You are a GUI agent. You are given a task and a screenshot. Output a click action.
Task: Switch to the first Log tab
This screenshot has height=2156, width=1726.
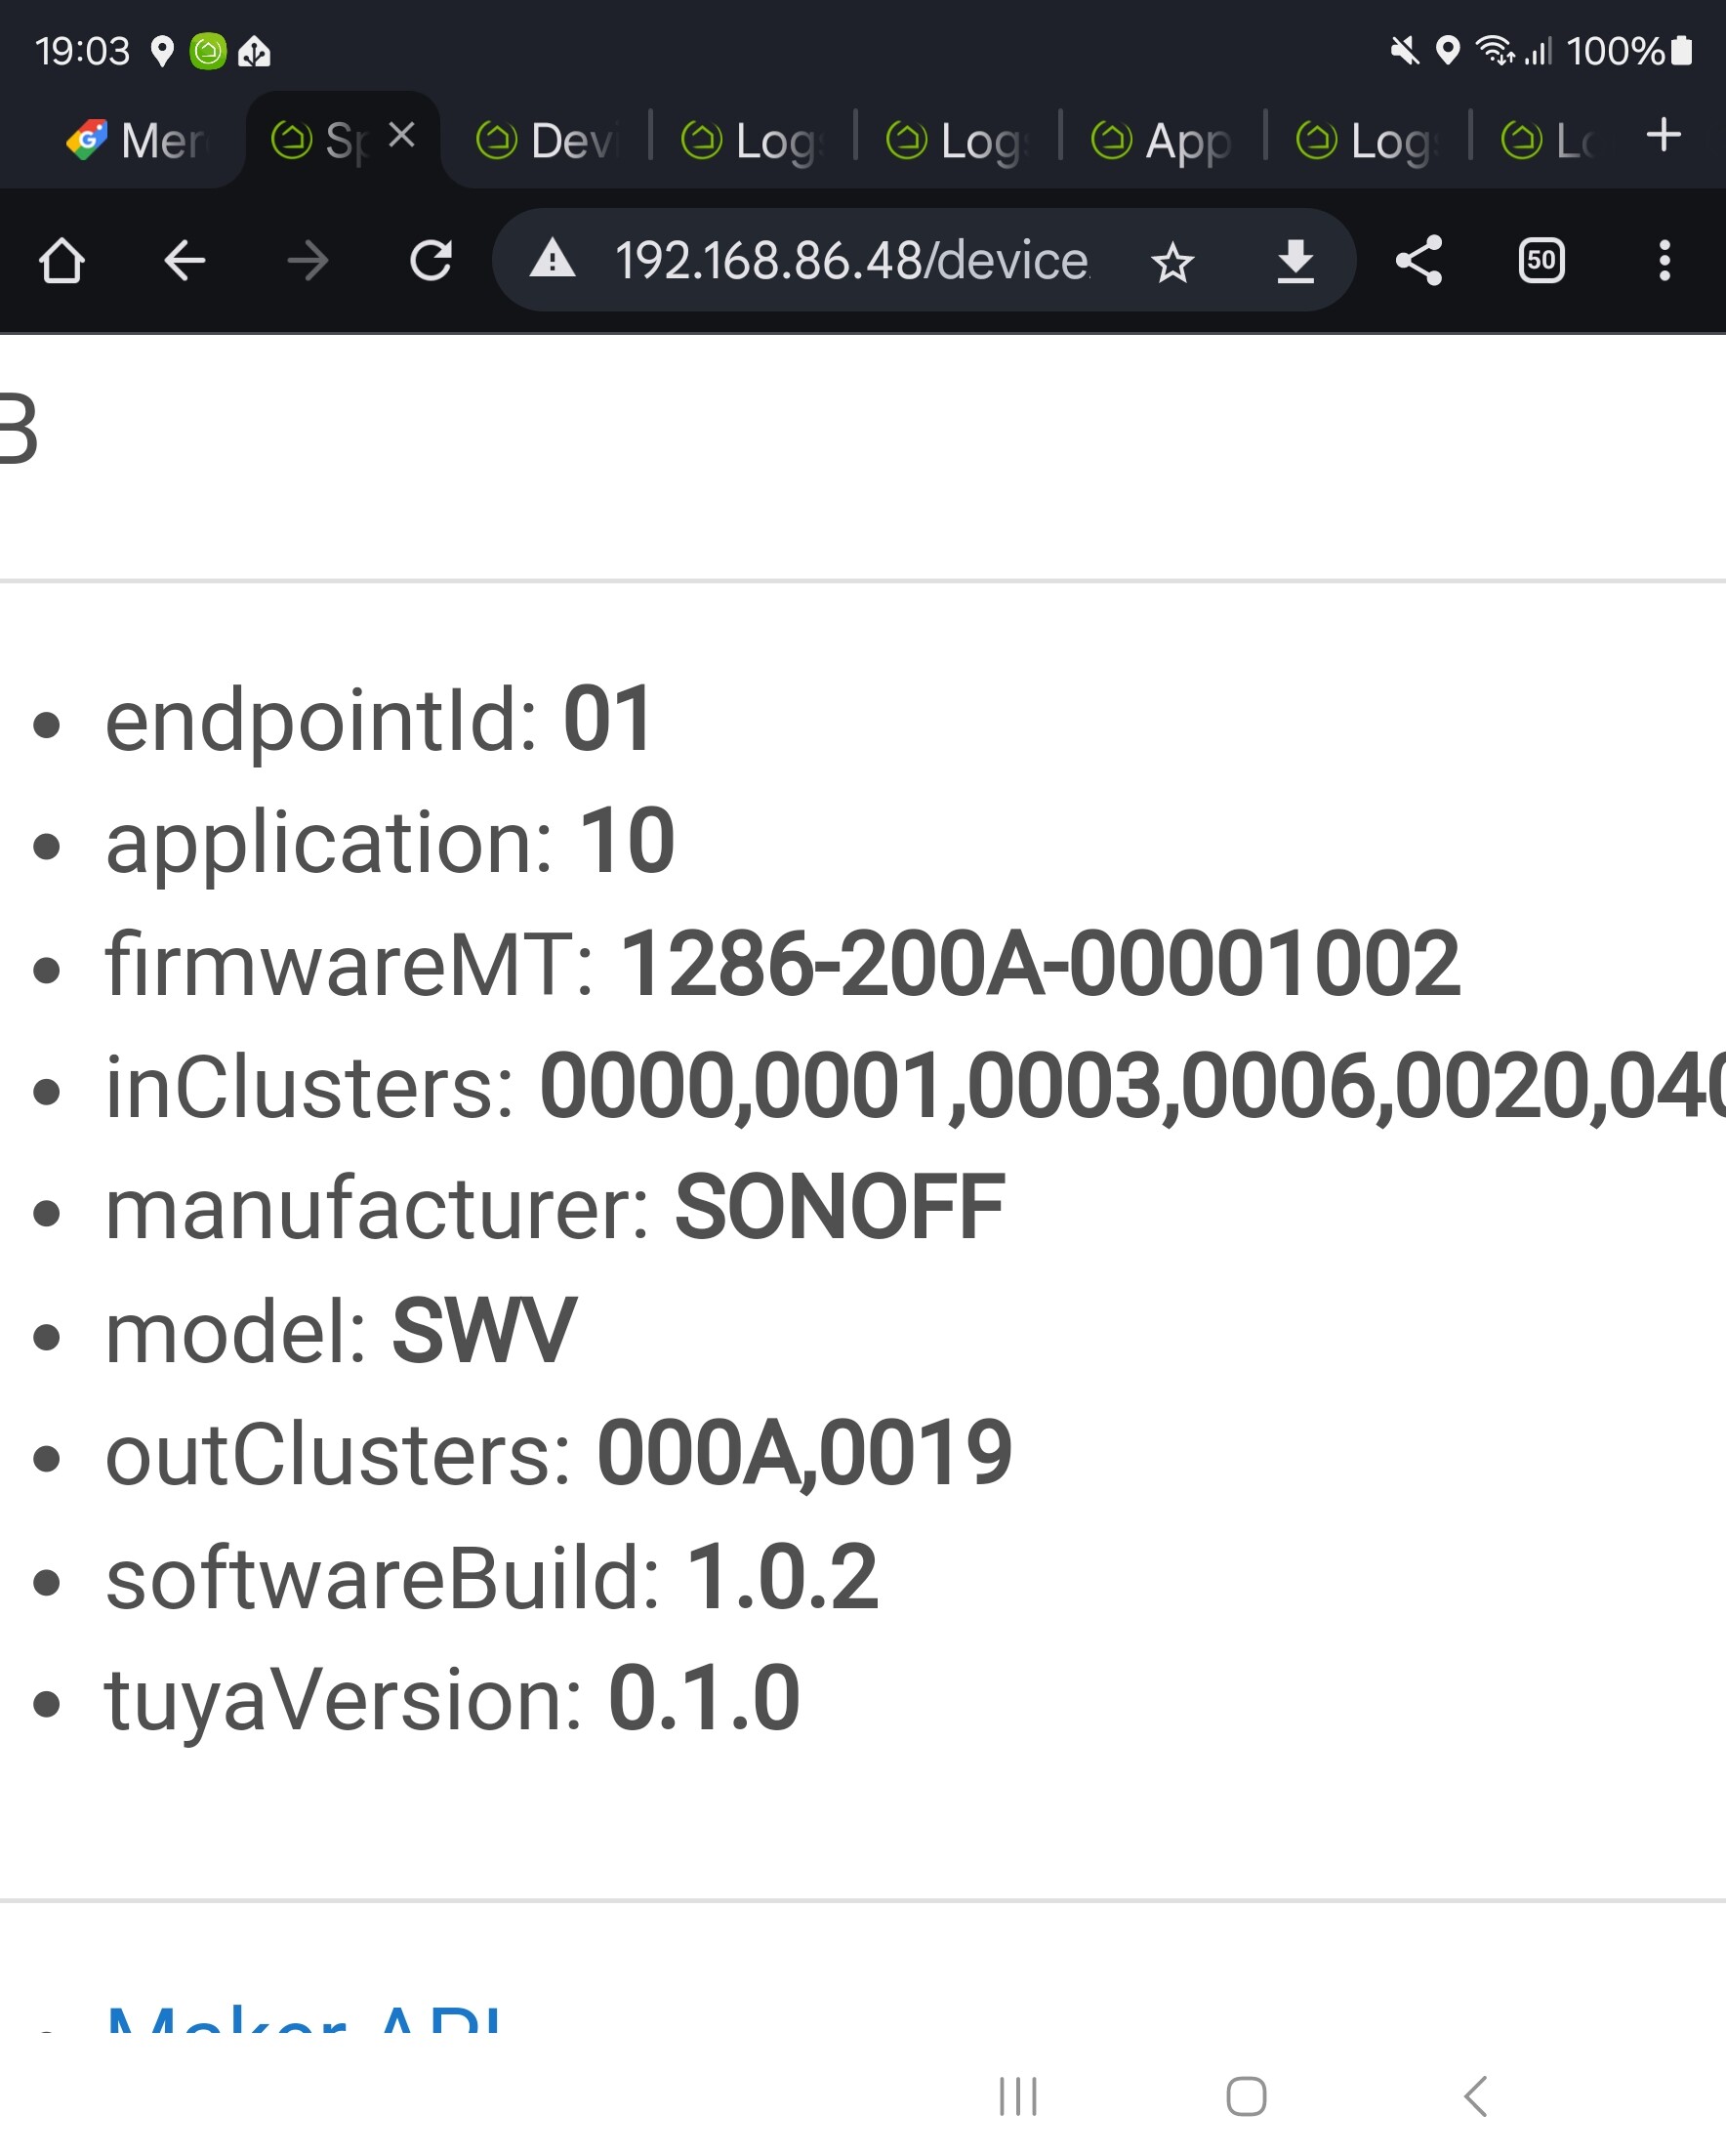point(752,140)
